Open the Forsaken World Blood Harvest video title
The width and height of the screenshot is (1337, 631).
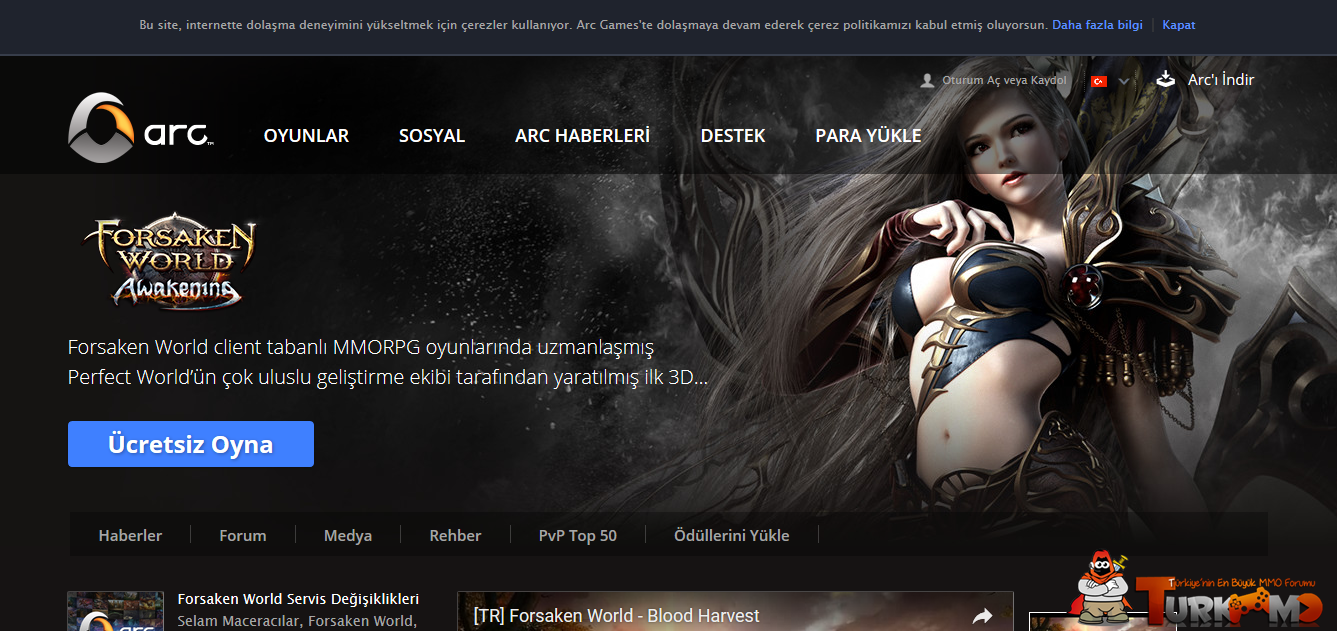tap(617, 616)
